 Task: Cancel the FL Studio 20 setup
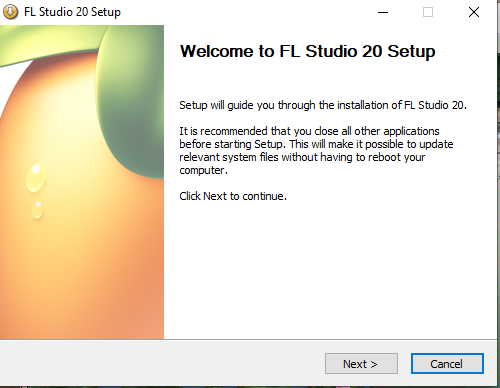(x=447, y=363)
